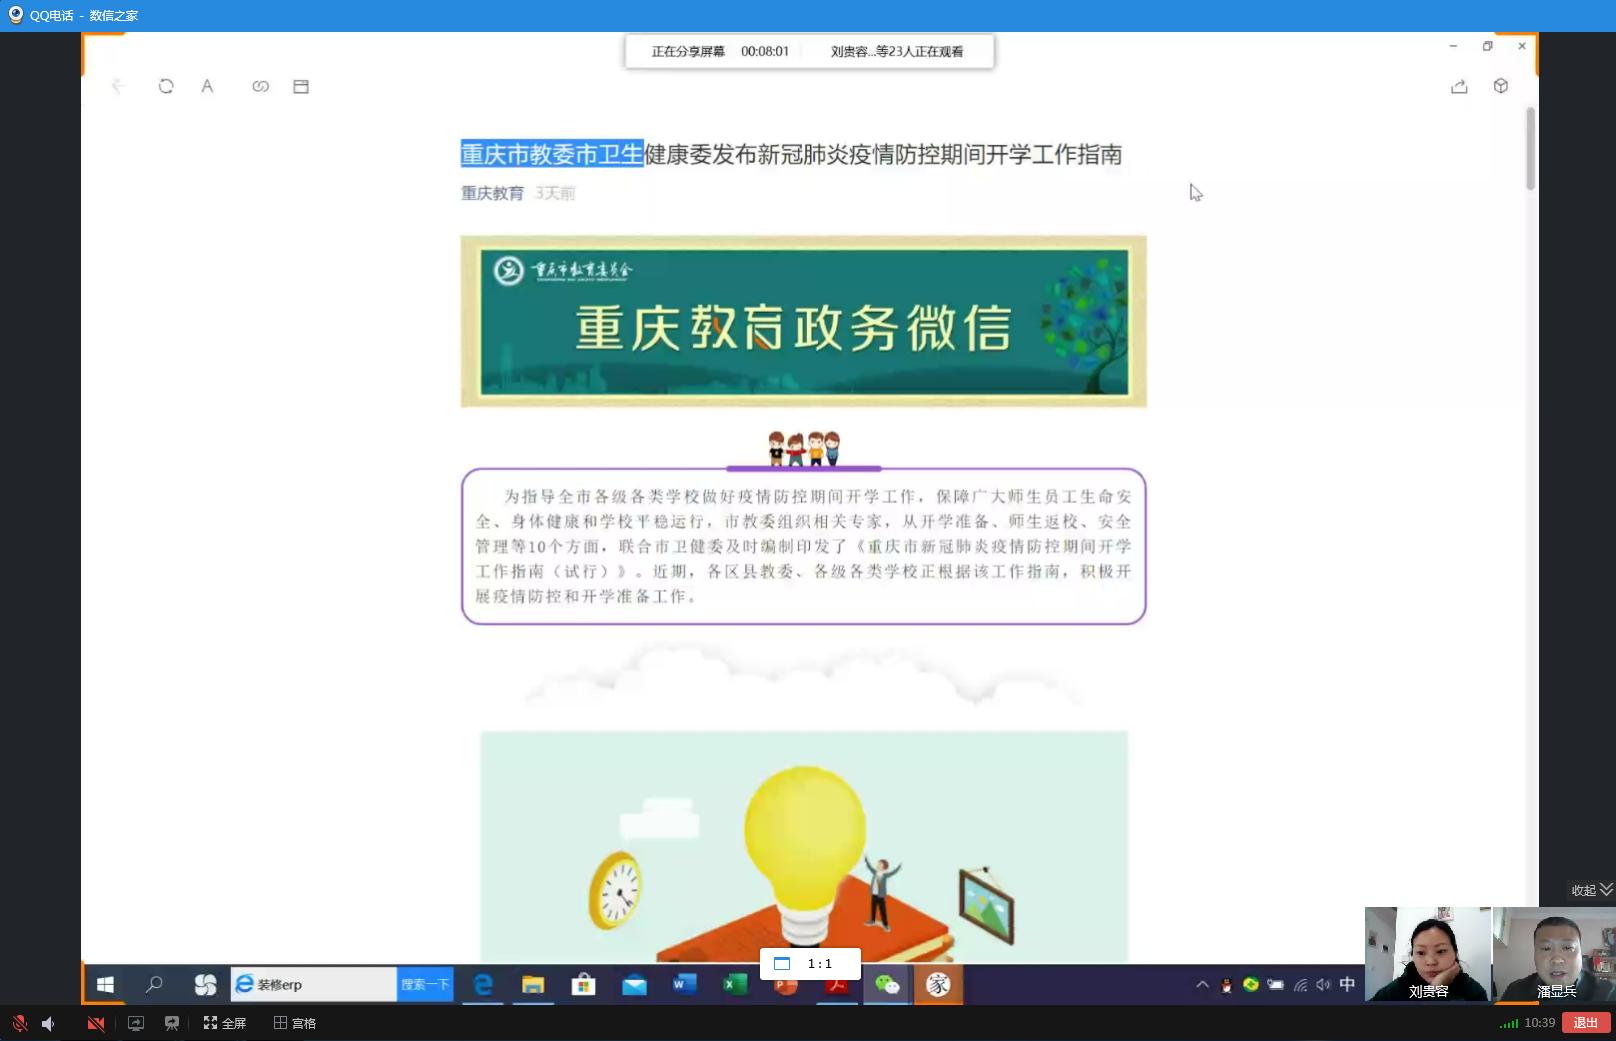Click the window layout icon in toolbar
Screen dimensions: 1616x1041
click(x=301, y=87)
